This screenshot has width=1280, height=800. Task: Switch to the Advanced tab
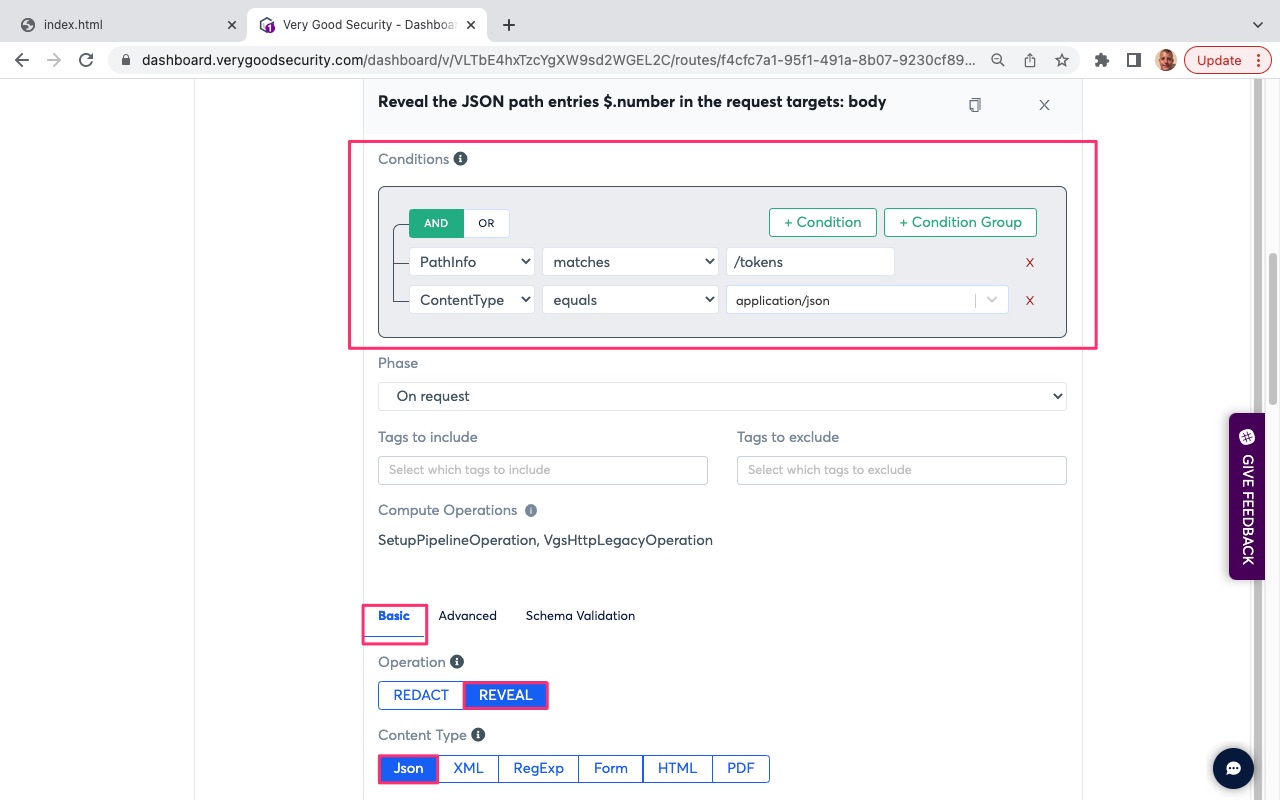click(x=467, y=616)
